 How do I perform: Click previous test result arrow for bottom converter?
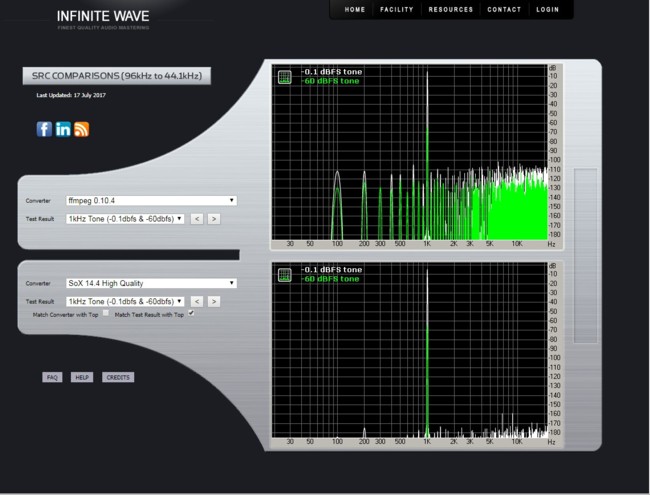click(x=197, y=301)
